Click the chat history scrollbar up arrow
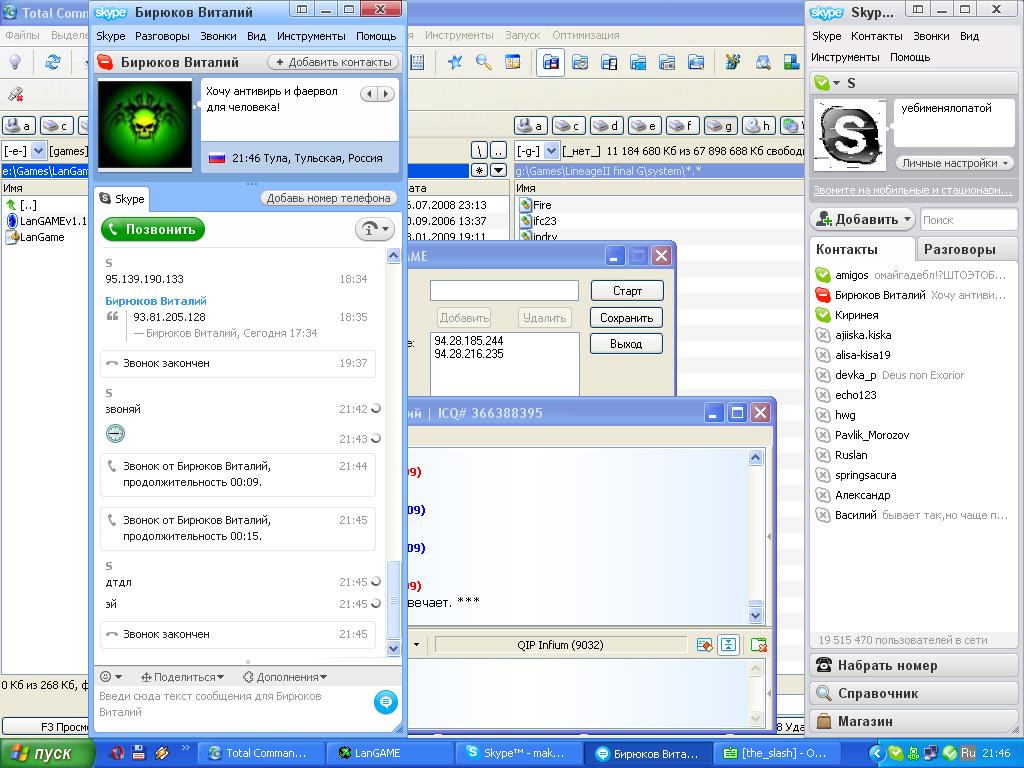1024x768 pixels. pyautogui.click(x=393, y=256)
